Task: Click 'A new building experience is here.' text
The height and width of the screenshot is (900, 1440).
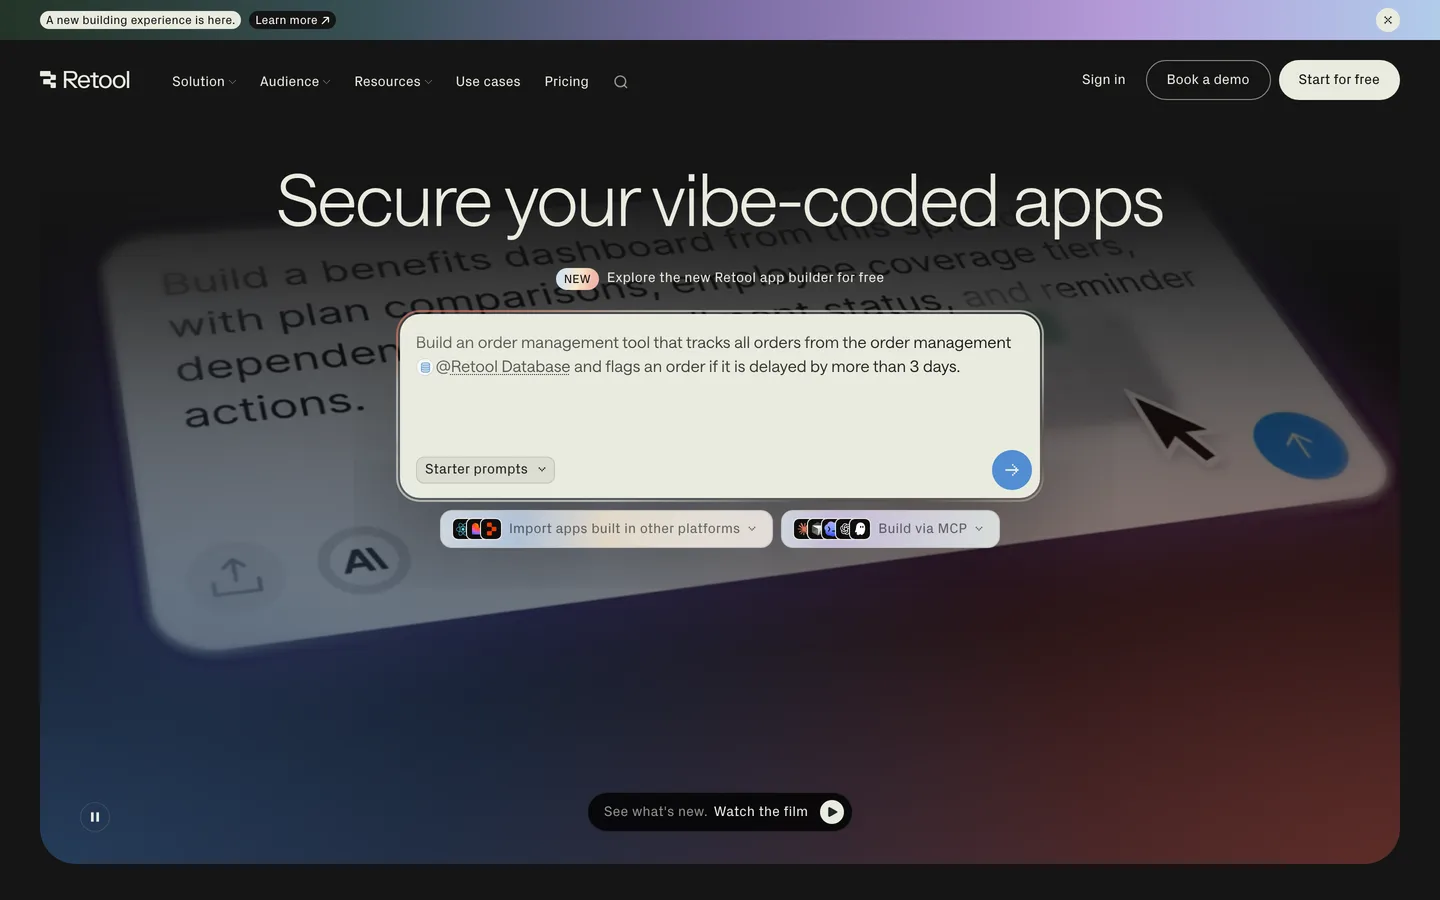Action: (x=141, y=20)
